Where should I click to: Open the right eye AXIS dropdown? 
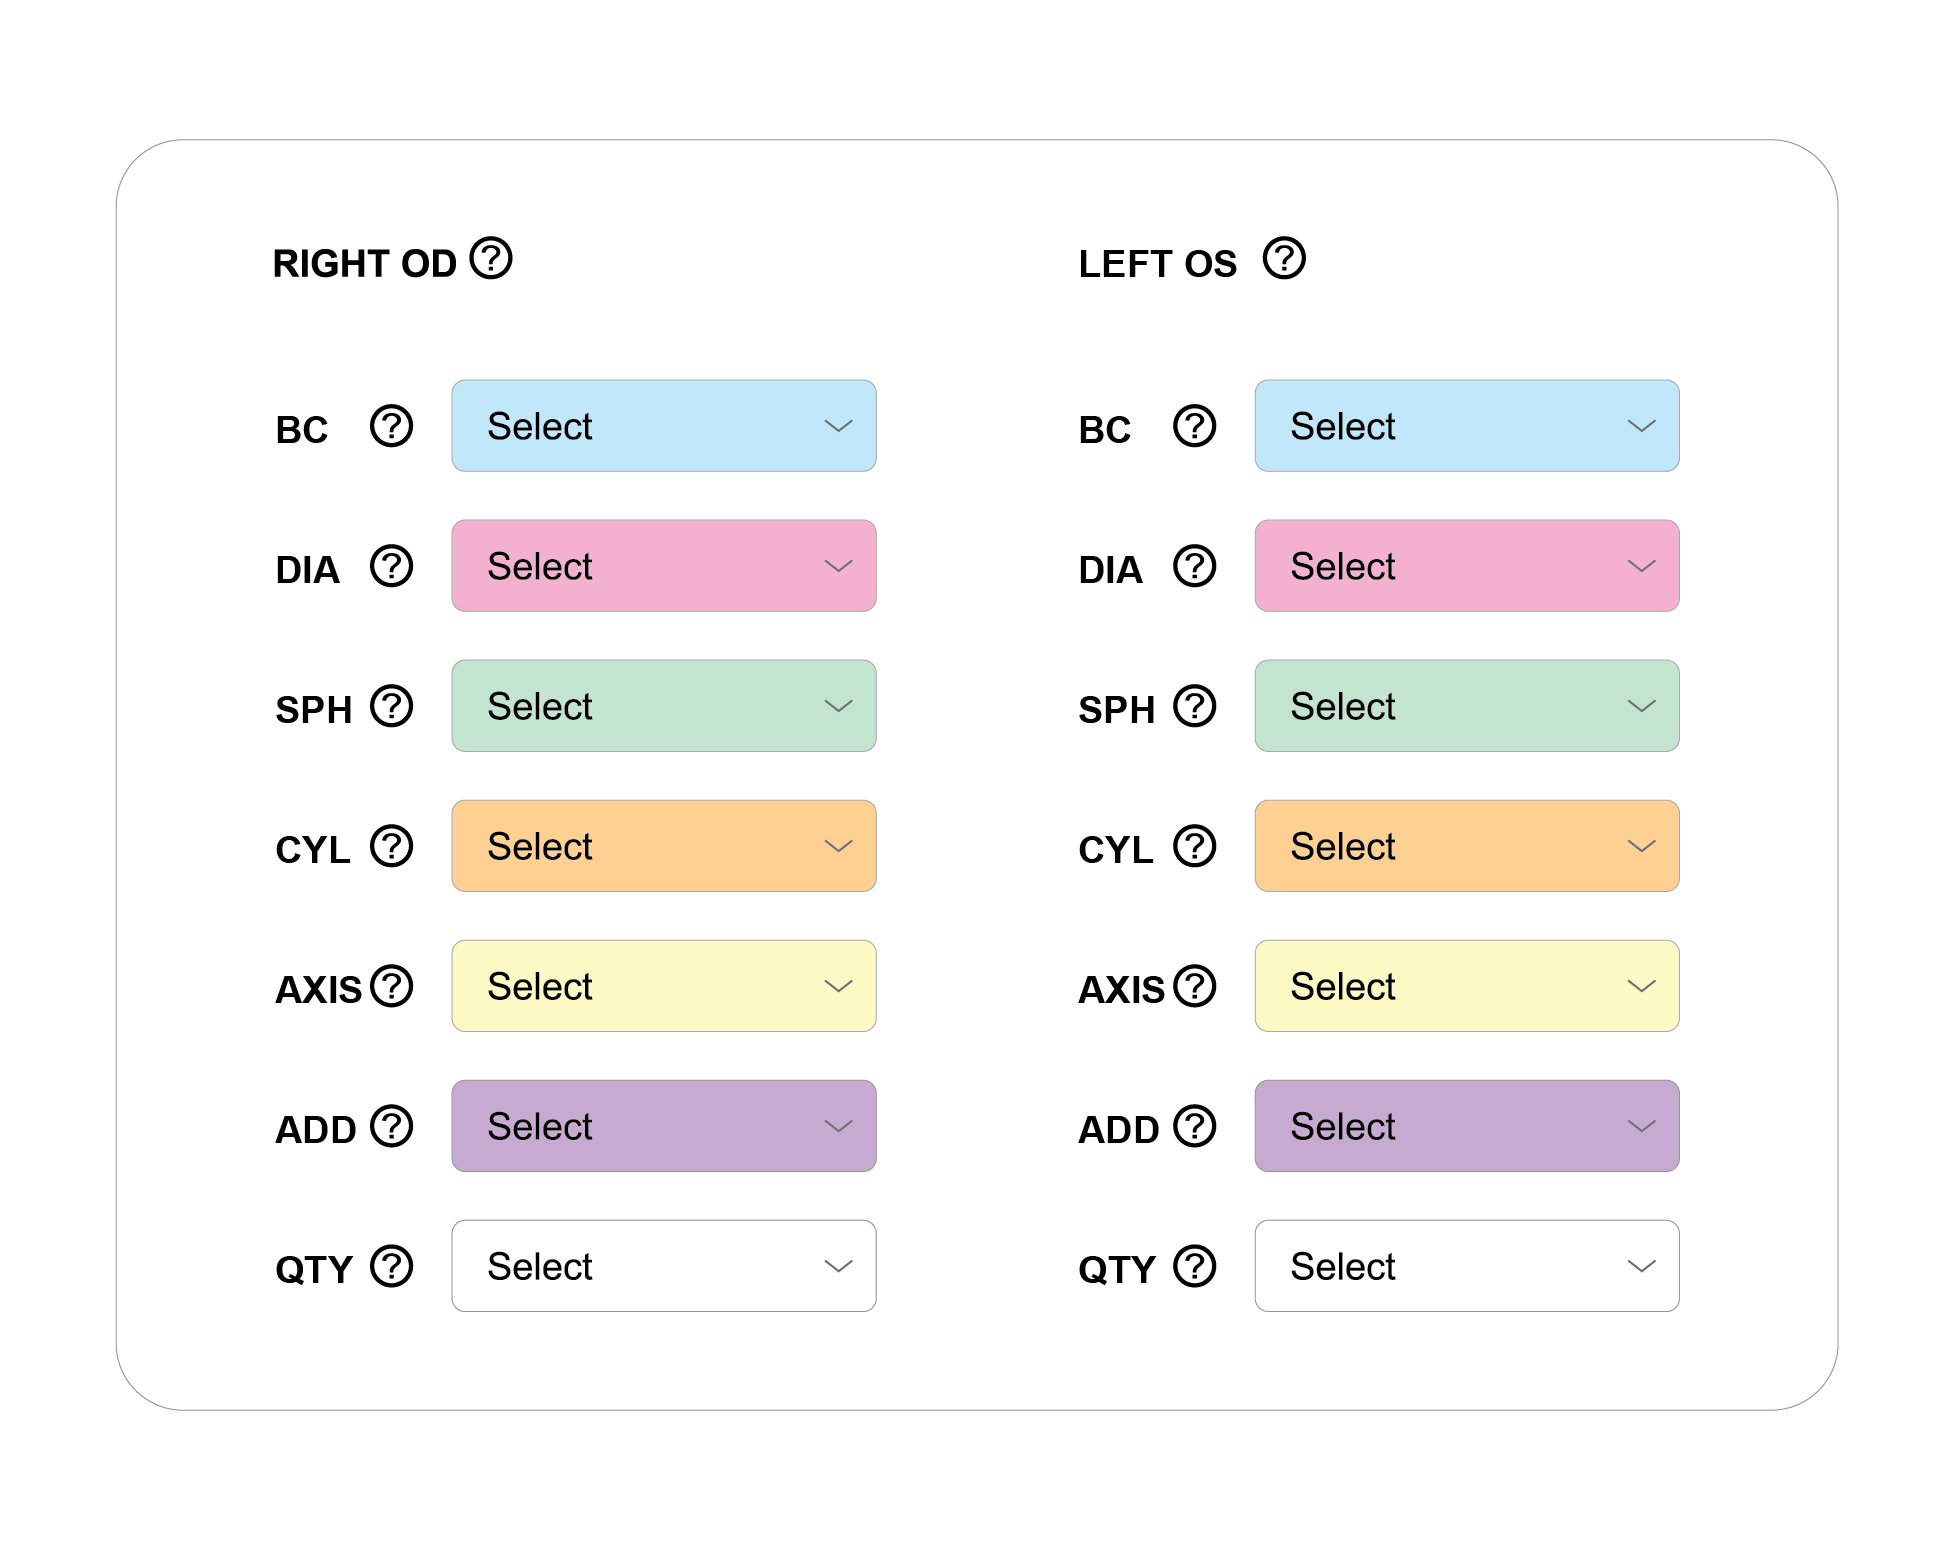click(663, 986)
